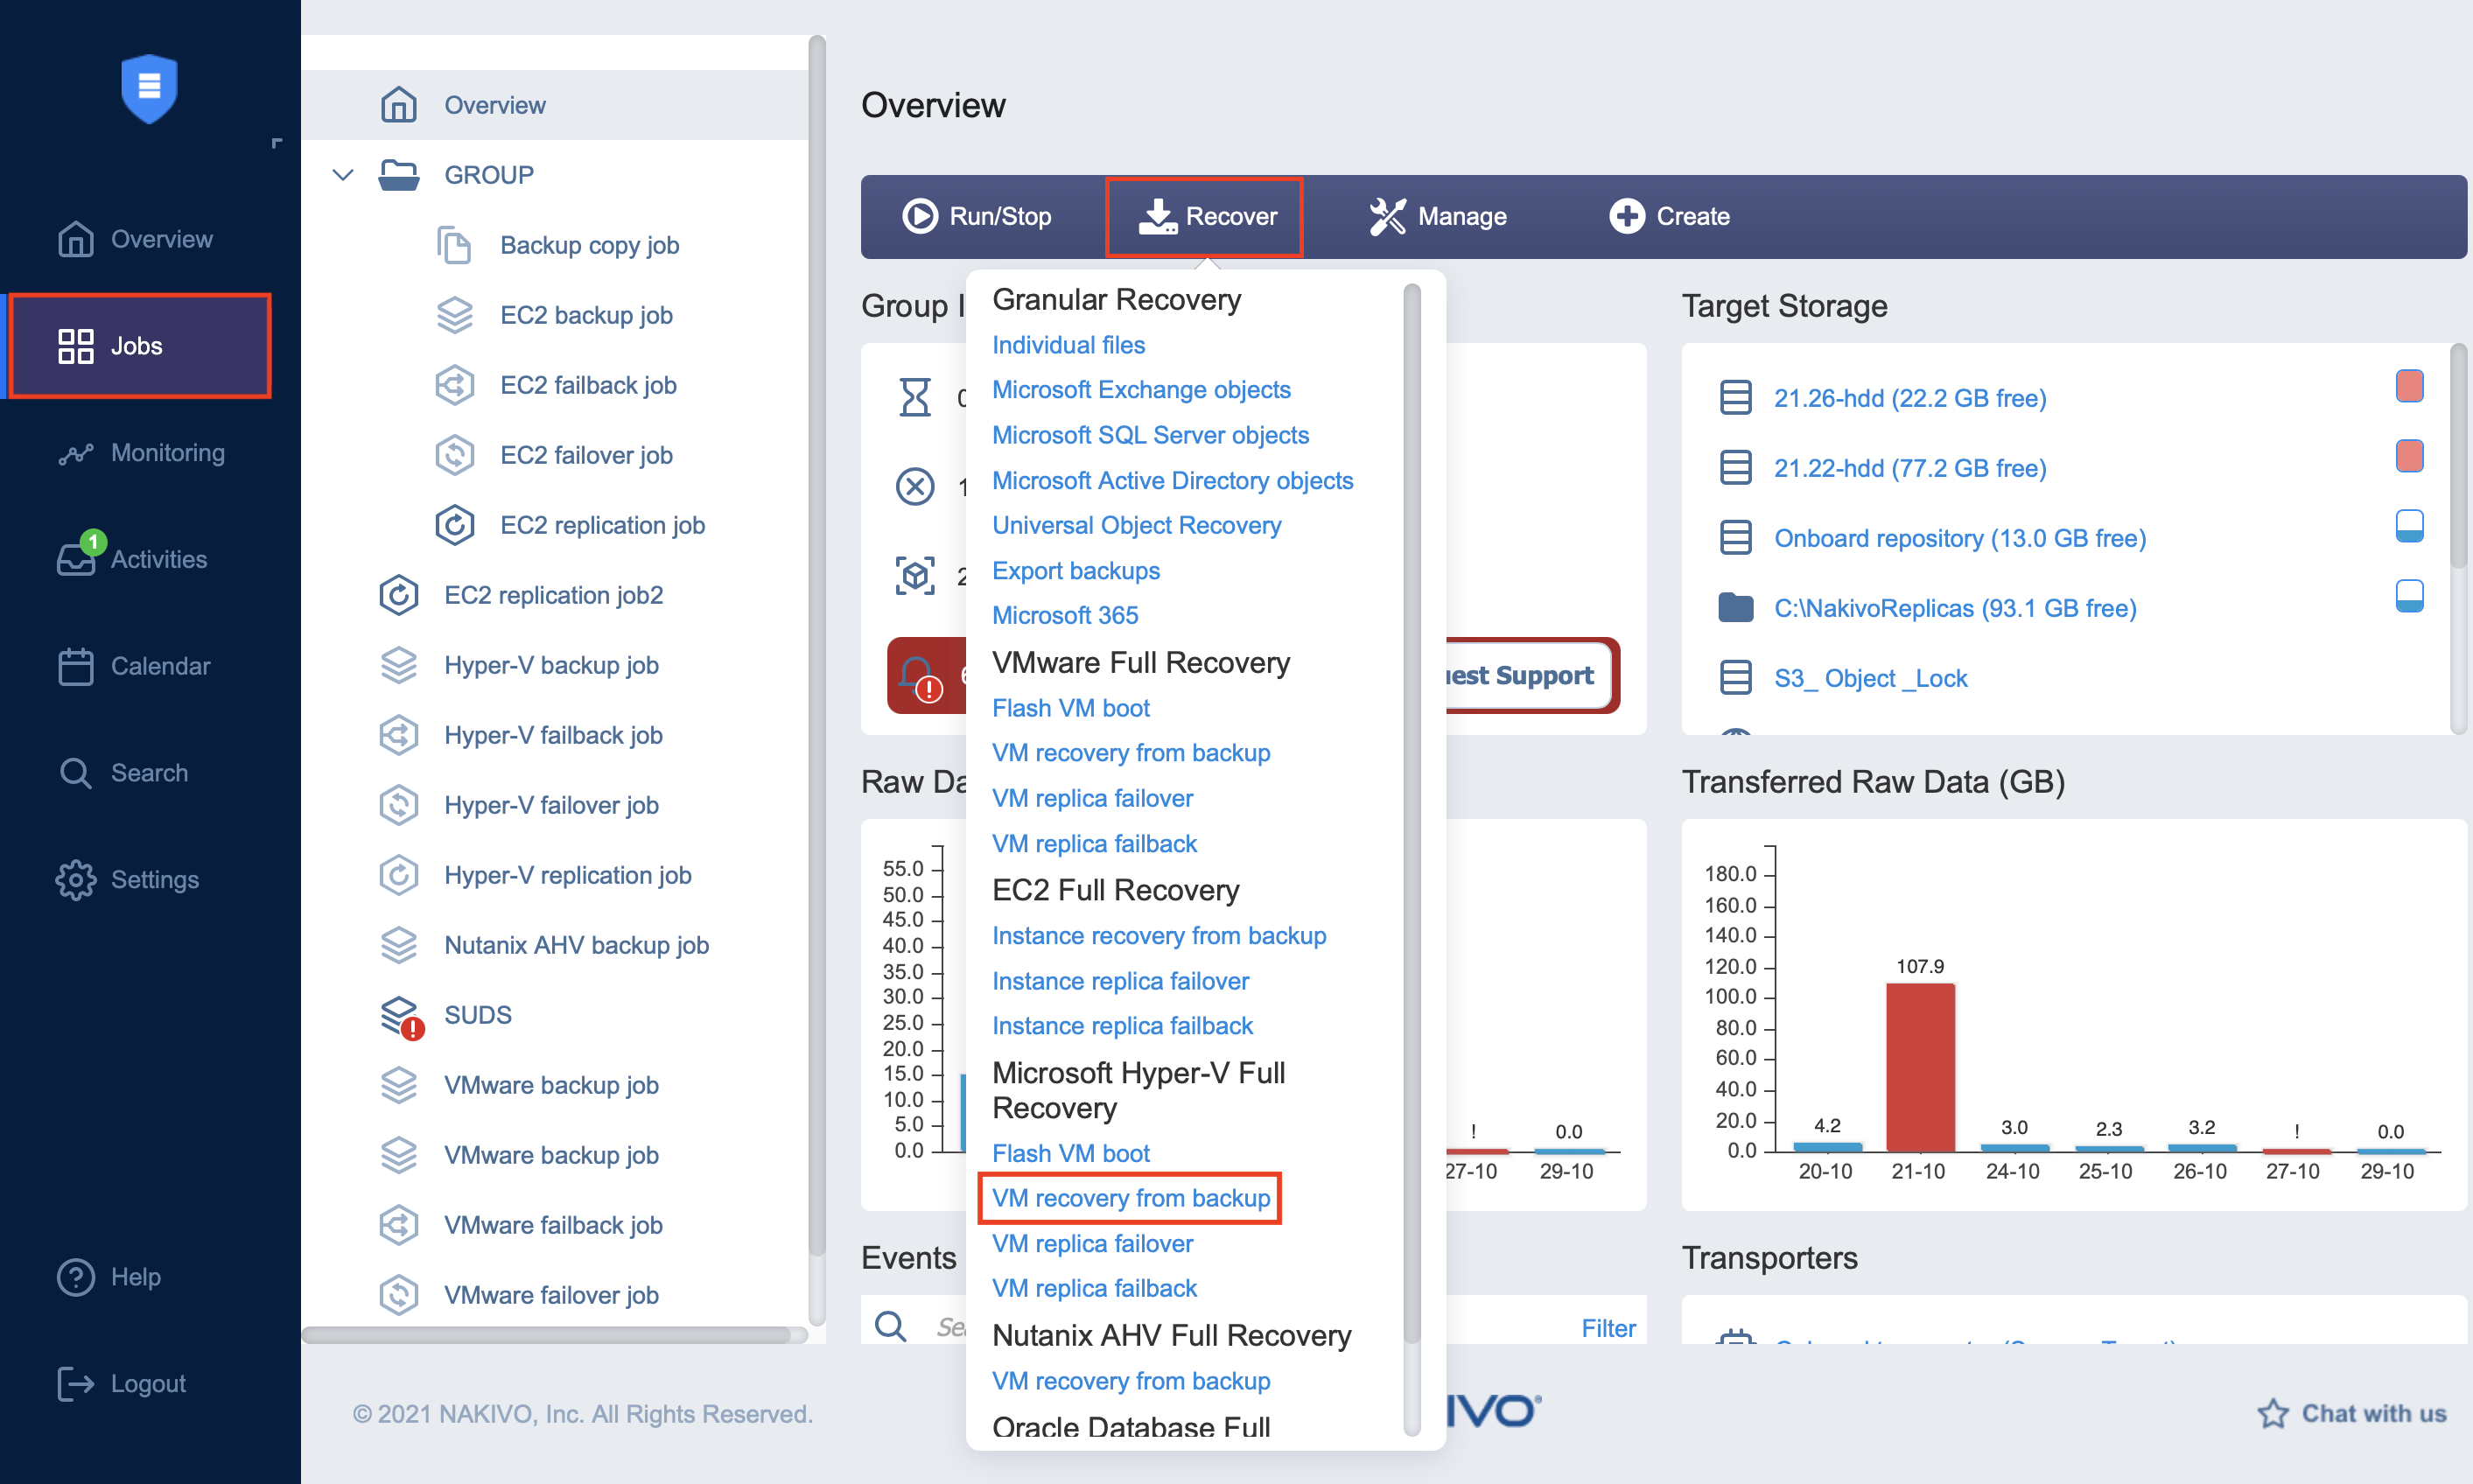Open the Create dropdown menu
2473x1484 pixels.
pyautogui.click(x=1669, y=216)
